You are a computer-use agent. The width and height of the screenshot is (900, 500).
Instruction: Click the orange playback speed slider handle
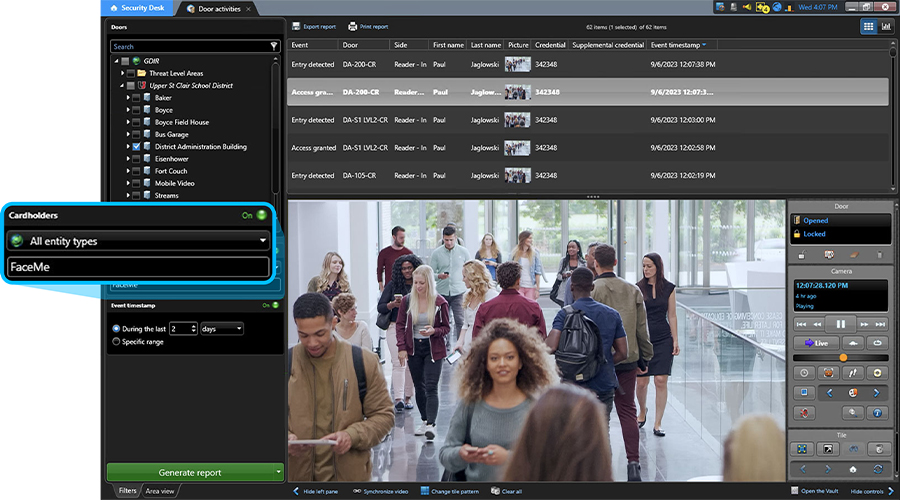[843, 357]
